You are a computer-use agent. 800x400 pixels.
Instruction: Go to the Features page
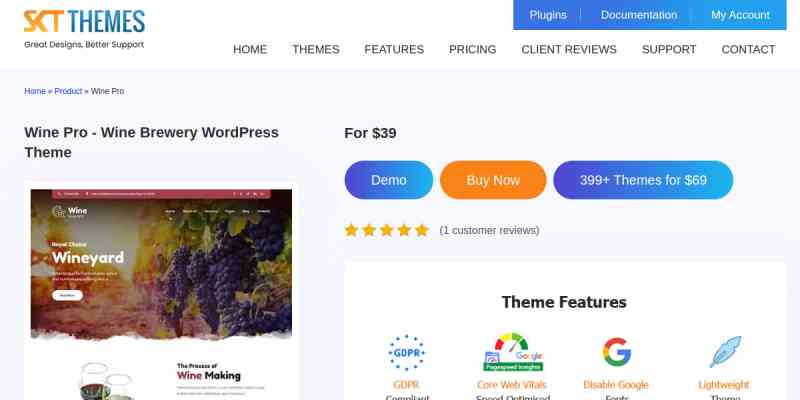(x=394, y=49)
